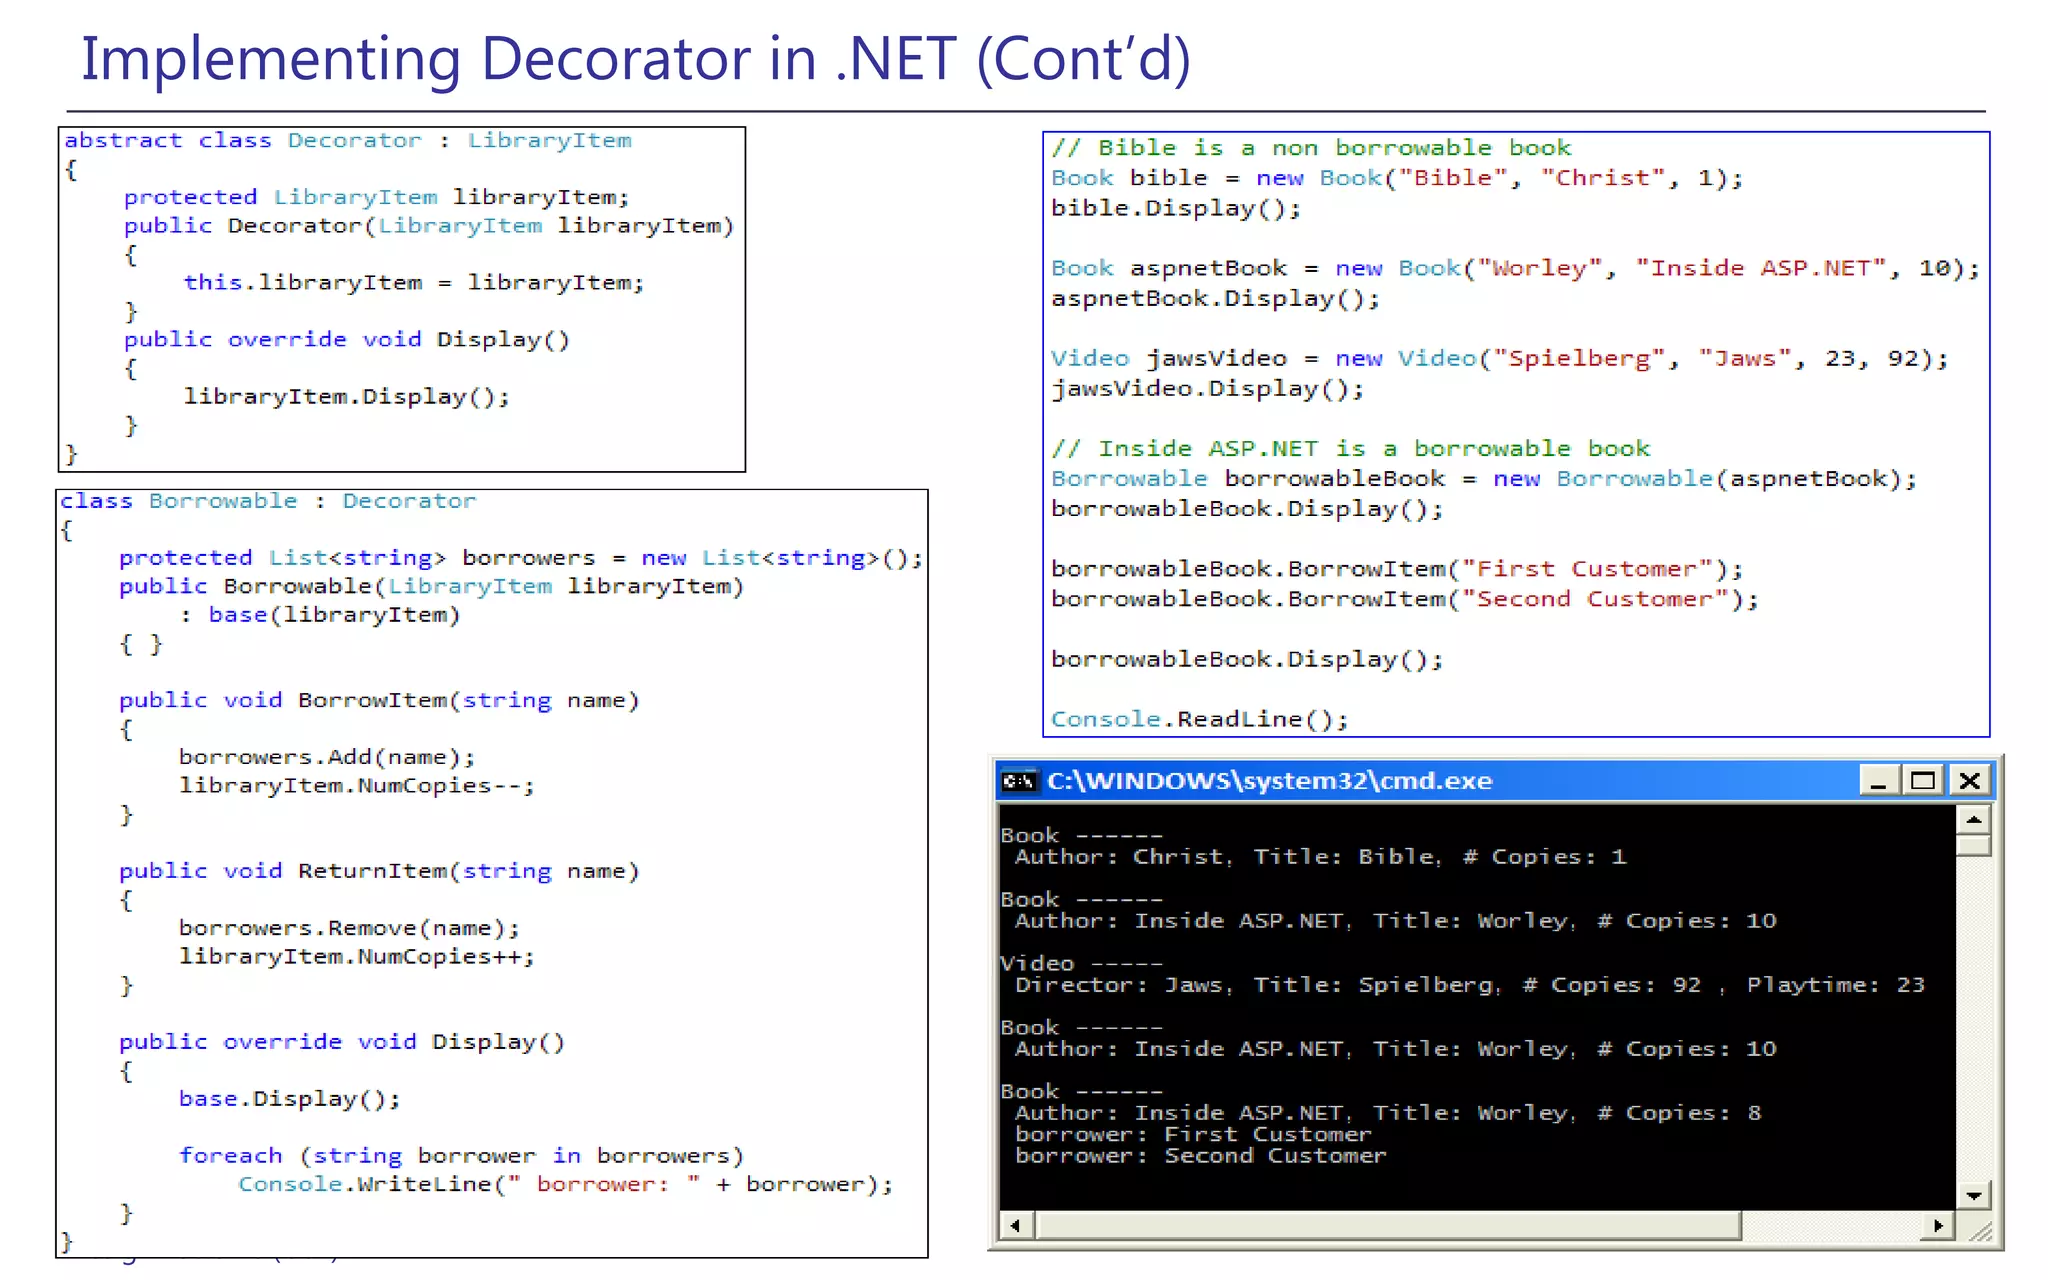Image resolution: width=2048 pixels, height=1280 pixels.
Task: Click the console vertical scrollbar thumb
Action: click(1974, 846)
